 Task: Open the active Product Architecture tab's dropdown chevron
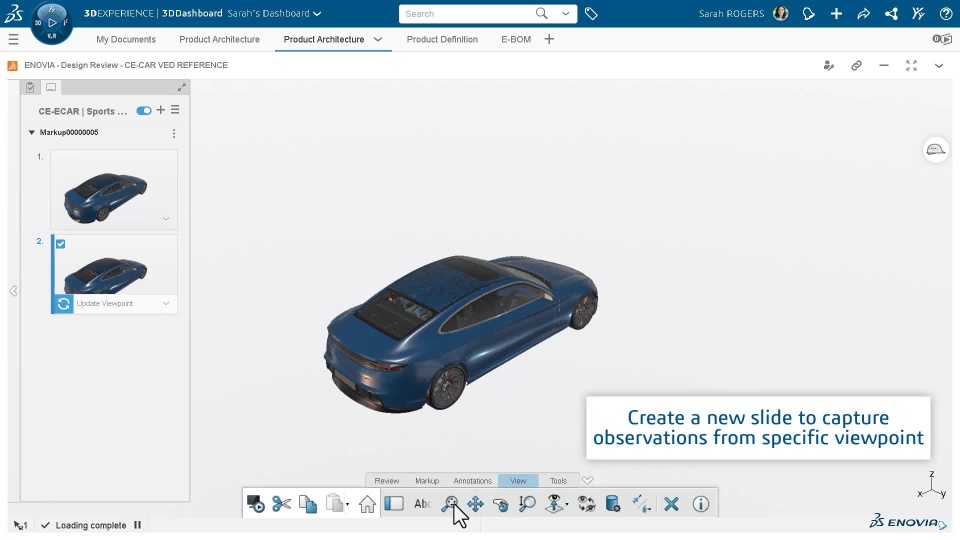click(378, 39)
